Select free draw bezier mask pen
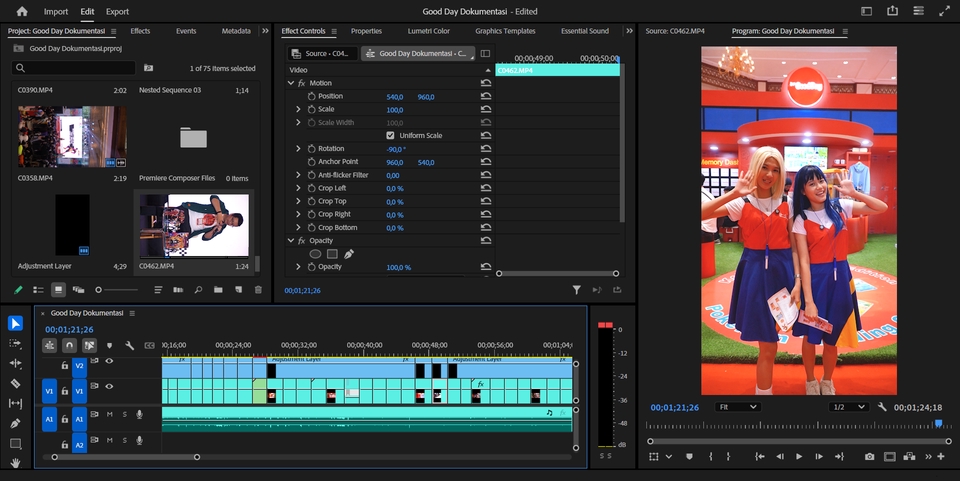 click(349, 254)
